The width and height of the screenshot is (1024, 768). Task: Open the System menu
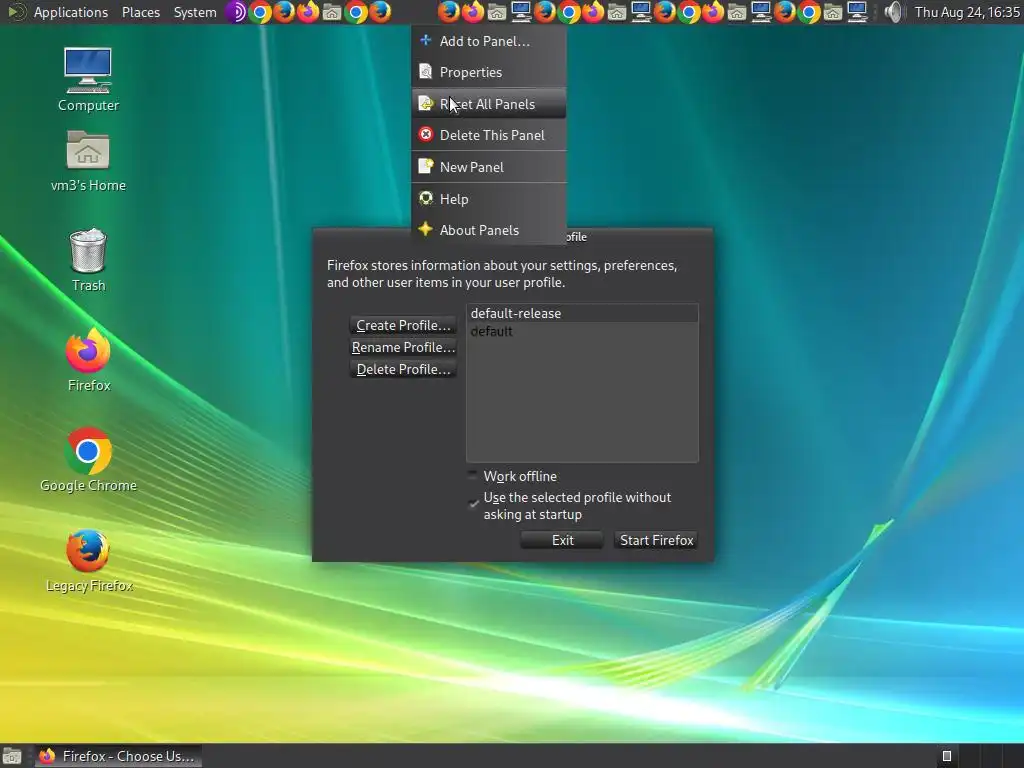(x=195, y=12)
